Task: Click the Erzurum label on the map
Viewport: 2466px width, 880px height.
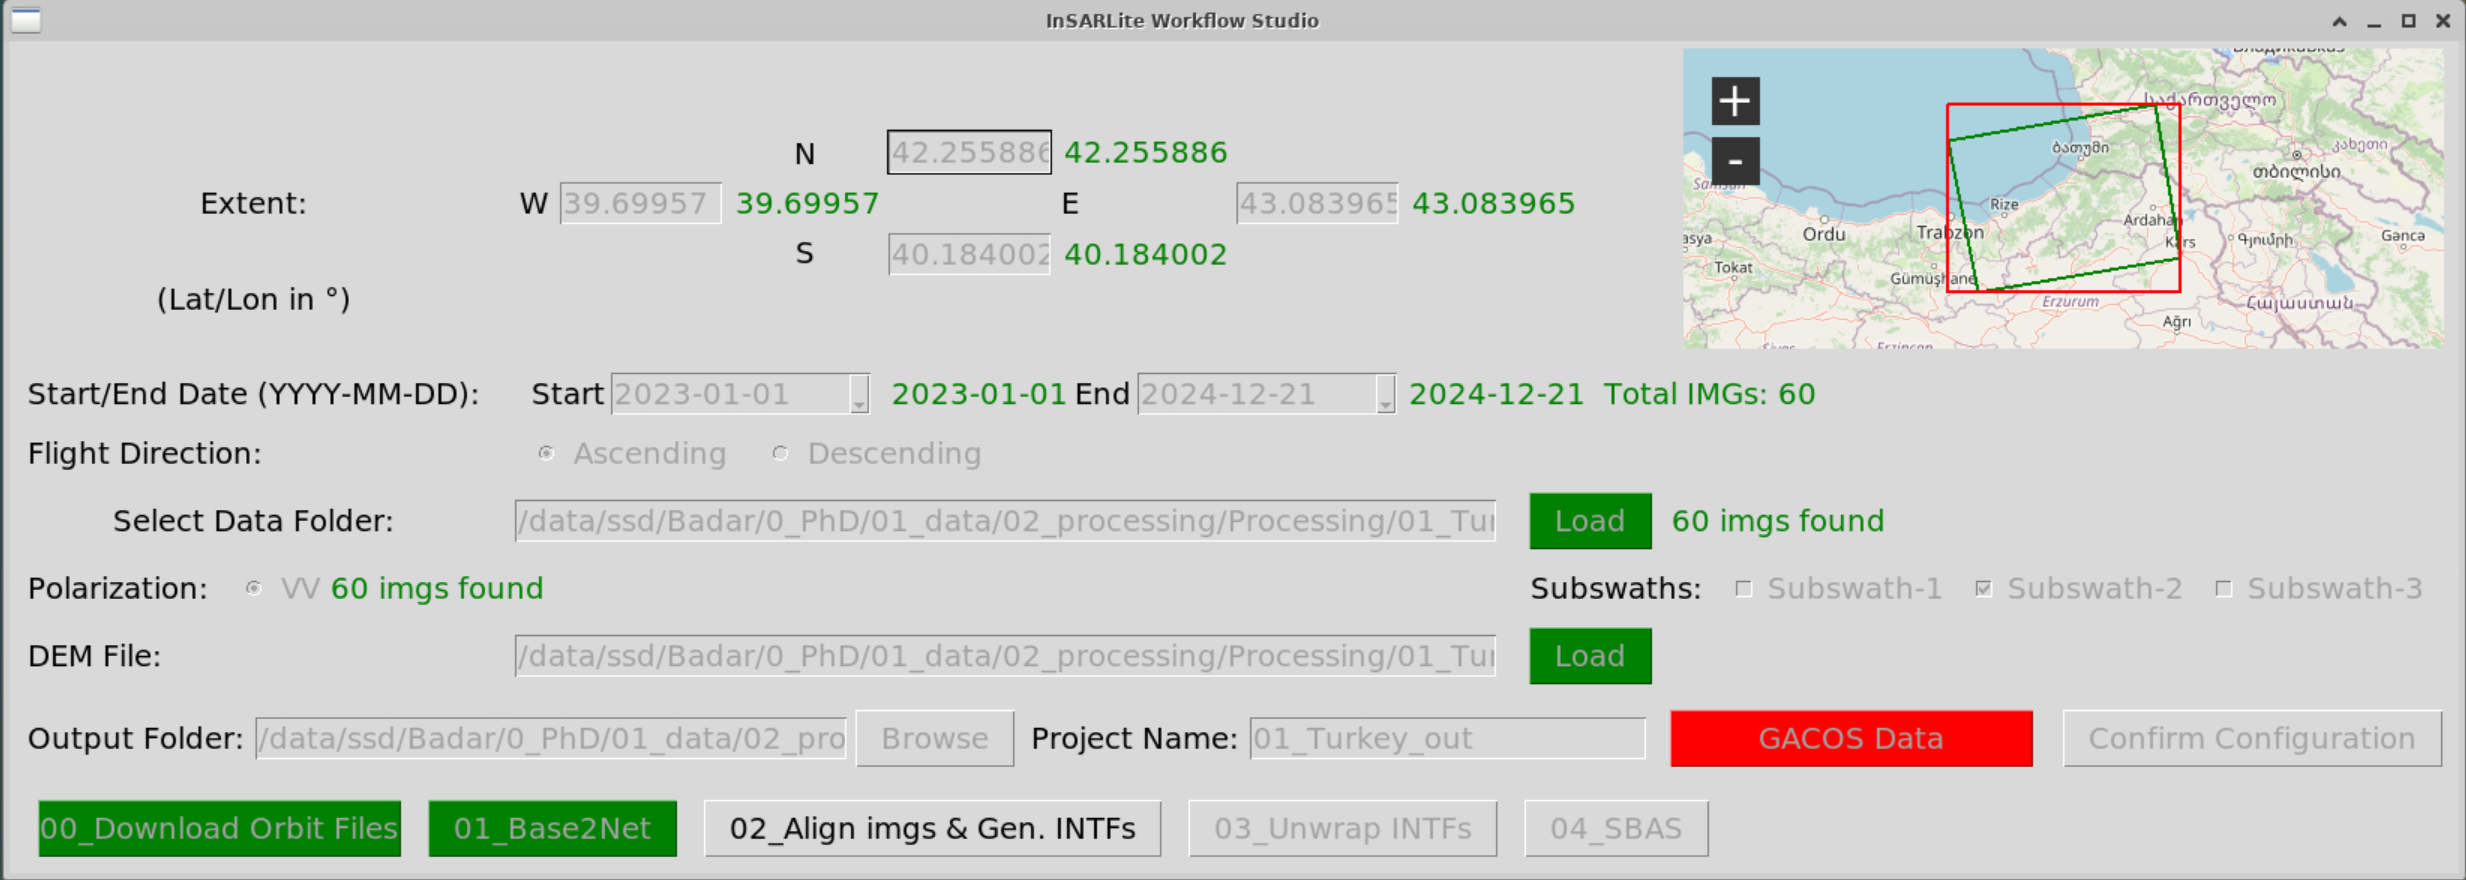Action: click(x=2070, y=301)
